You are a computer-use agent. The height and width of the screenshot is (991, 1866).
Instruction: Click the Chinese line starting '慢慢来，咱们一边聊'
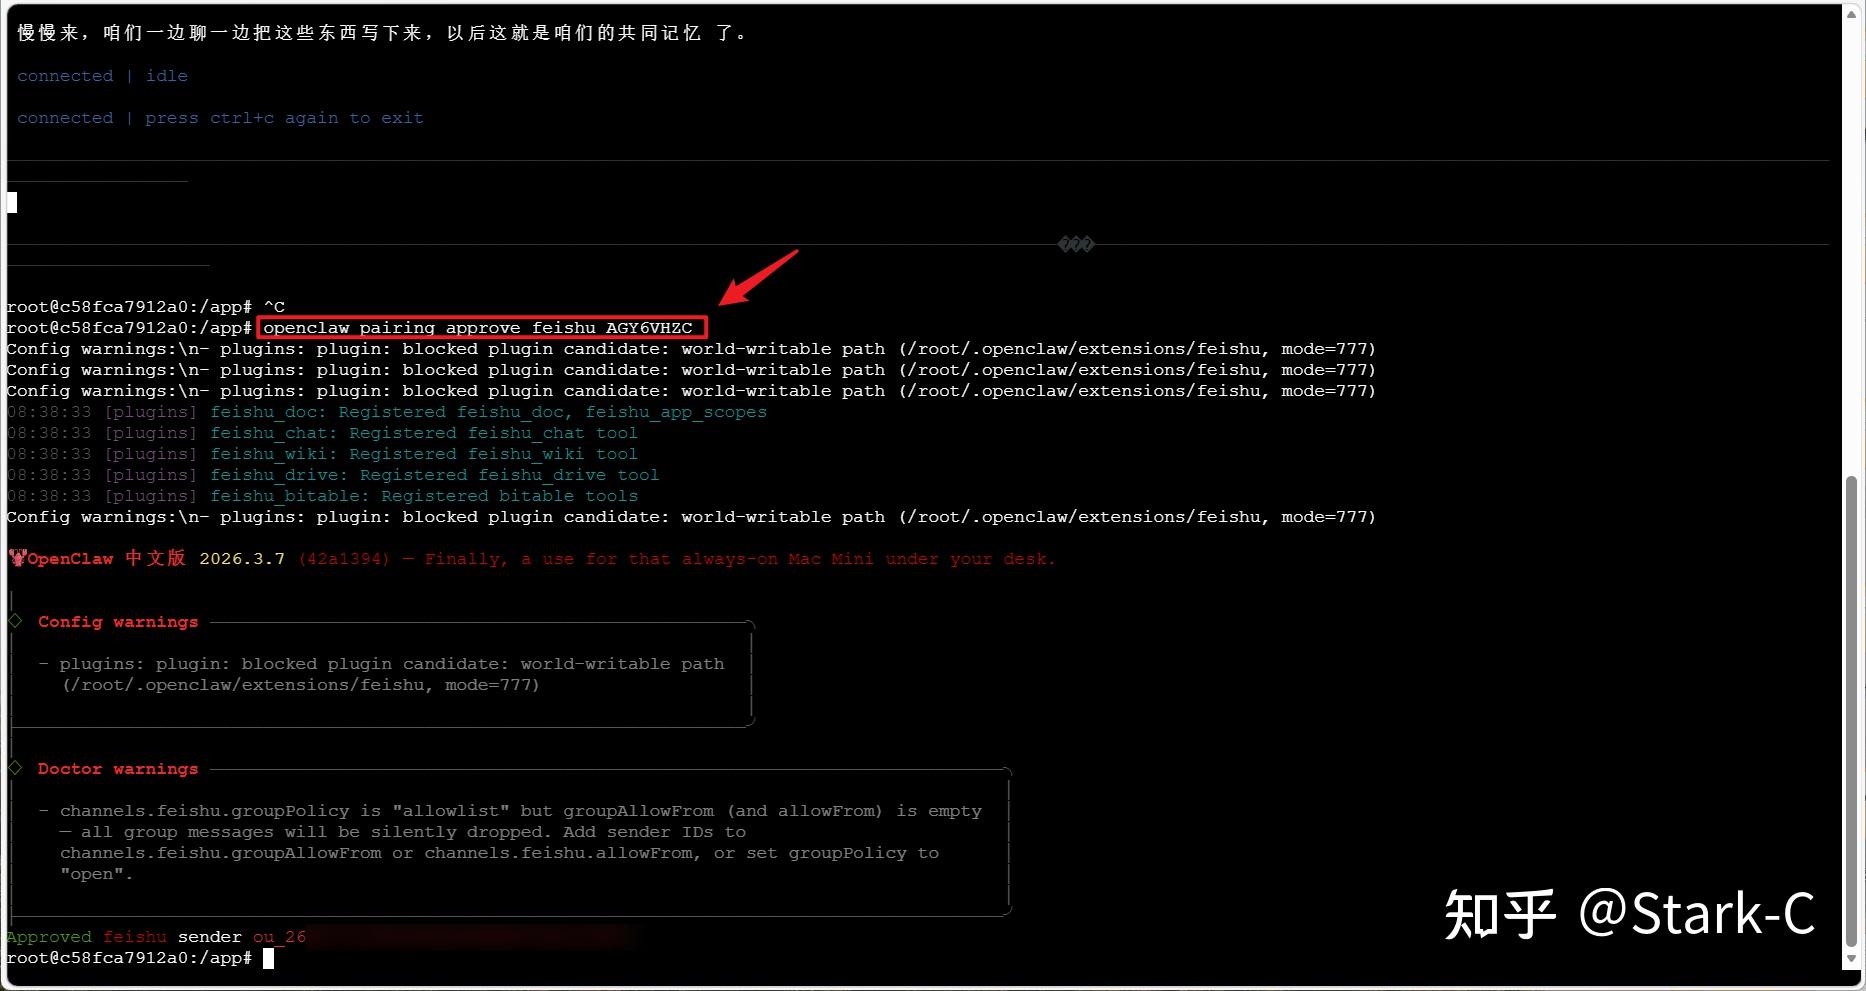coord(382,33)
